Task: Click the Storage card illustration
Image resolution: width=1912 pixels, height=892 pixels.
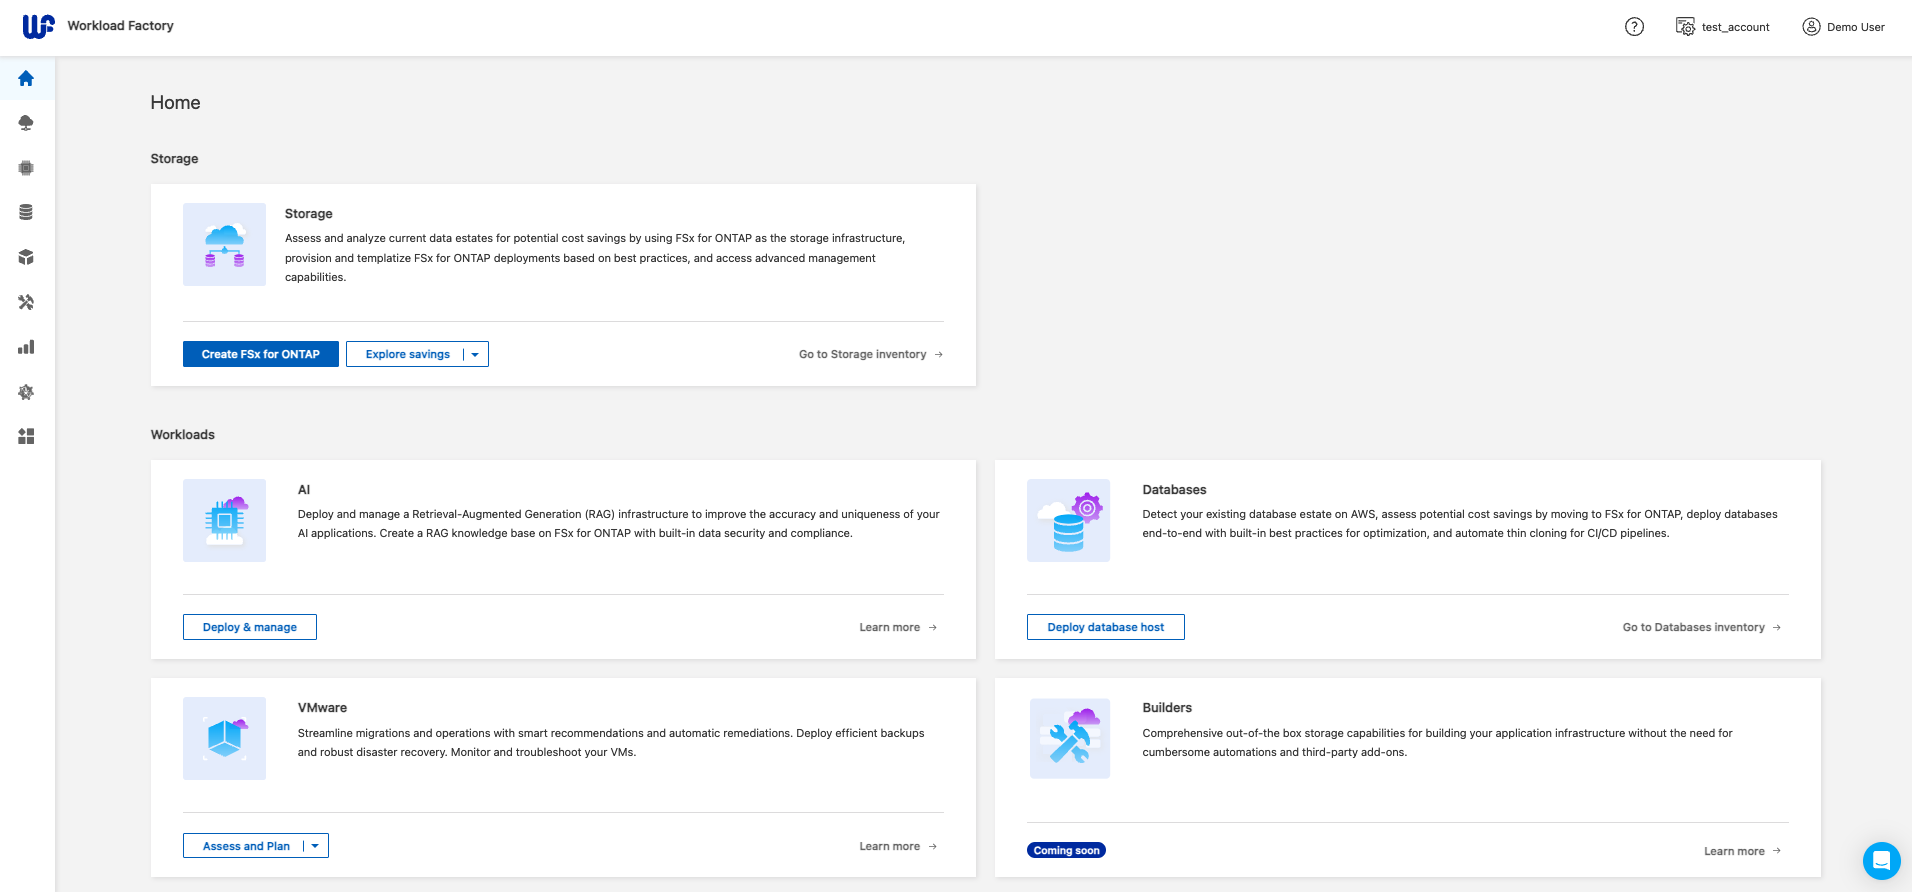Action: 224,244
